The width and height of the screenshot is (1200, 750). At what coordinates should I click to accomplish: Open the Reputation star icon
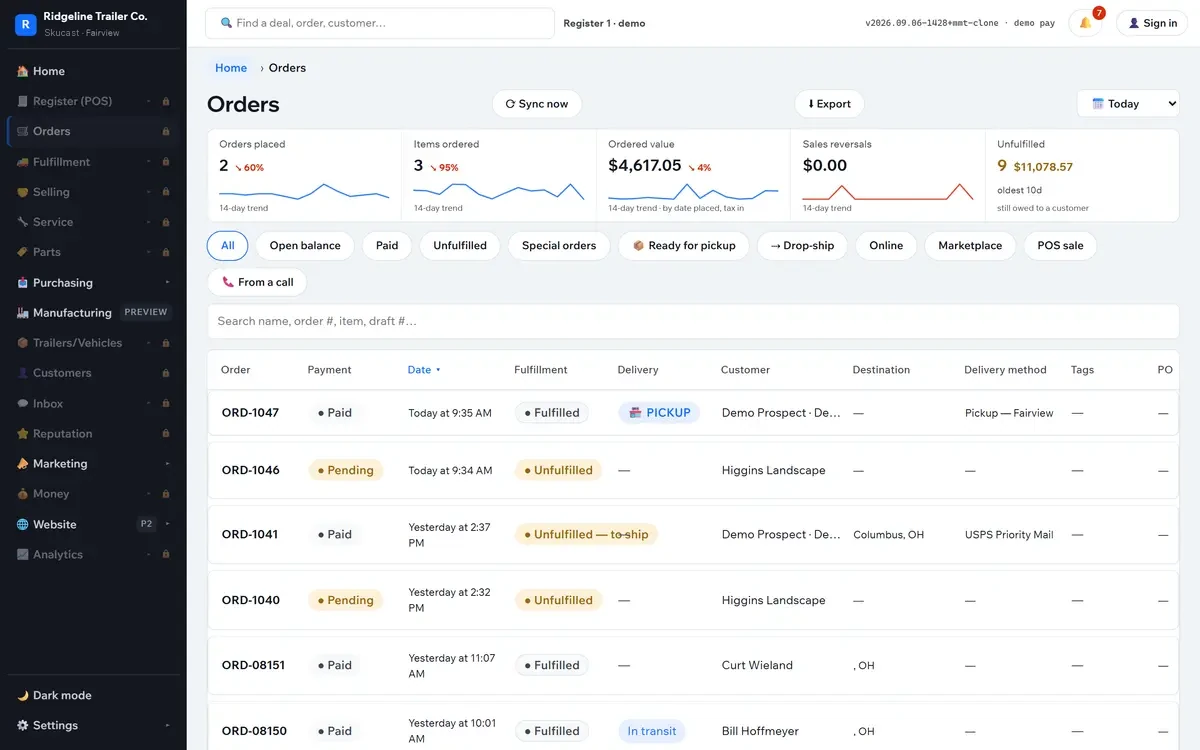(x=22, y=434)
